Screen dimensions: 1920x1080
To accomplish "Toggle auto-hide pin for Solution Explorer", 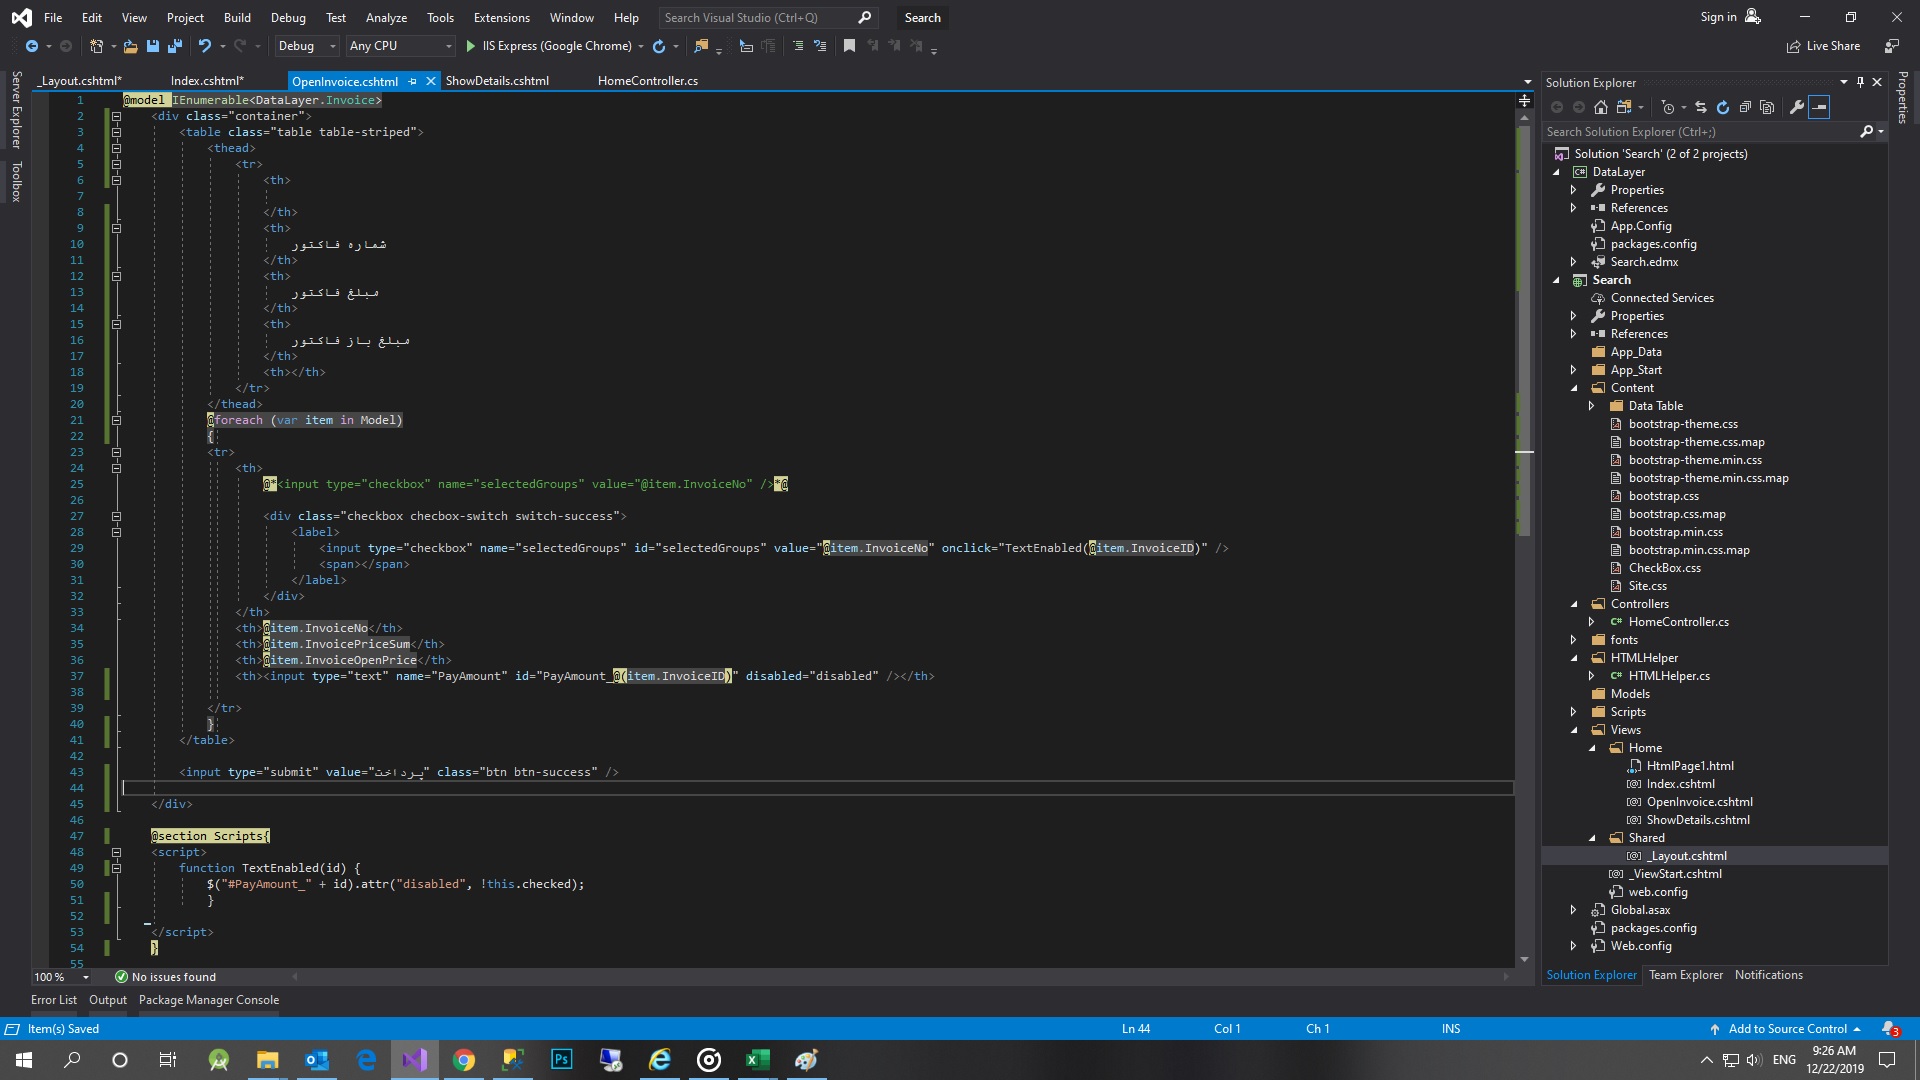I will (1860, 82).
